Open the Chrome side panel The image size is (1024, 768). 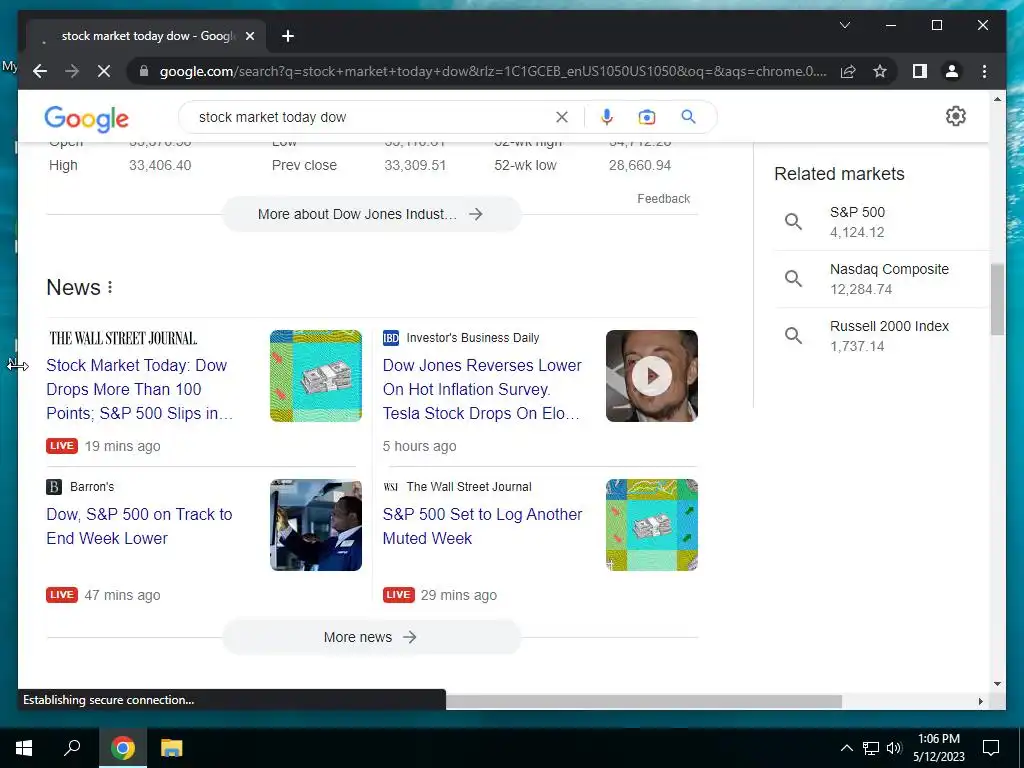920,71
